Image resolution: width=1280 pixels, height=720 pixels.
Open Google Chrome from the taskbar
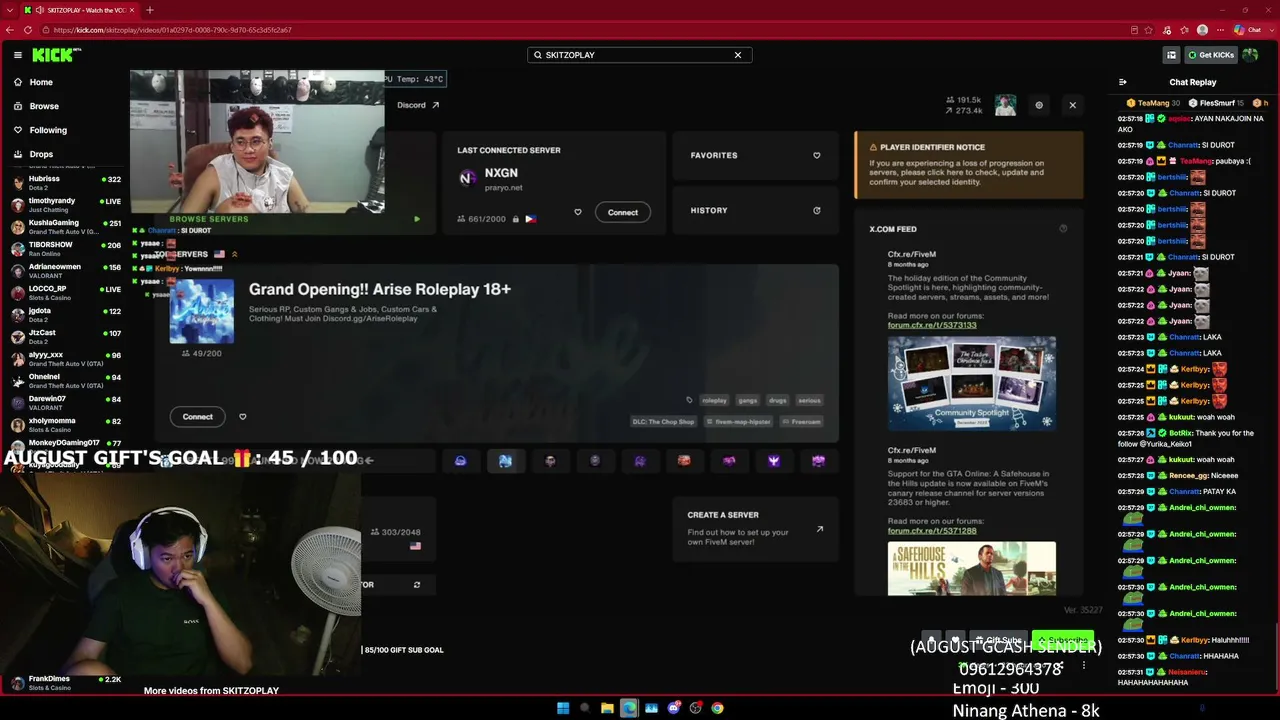pos(717,708)
